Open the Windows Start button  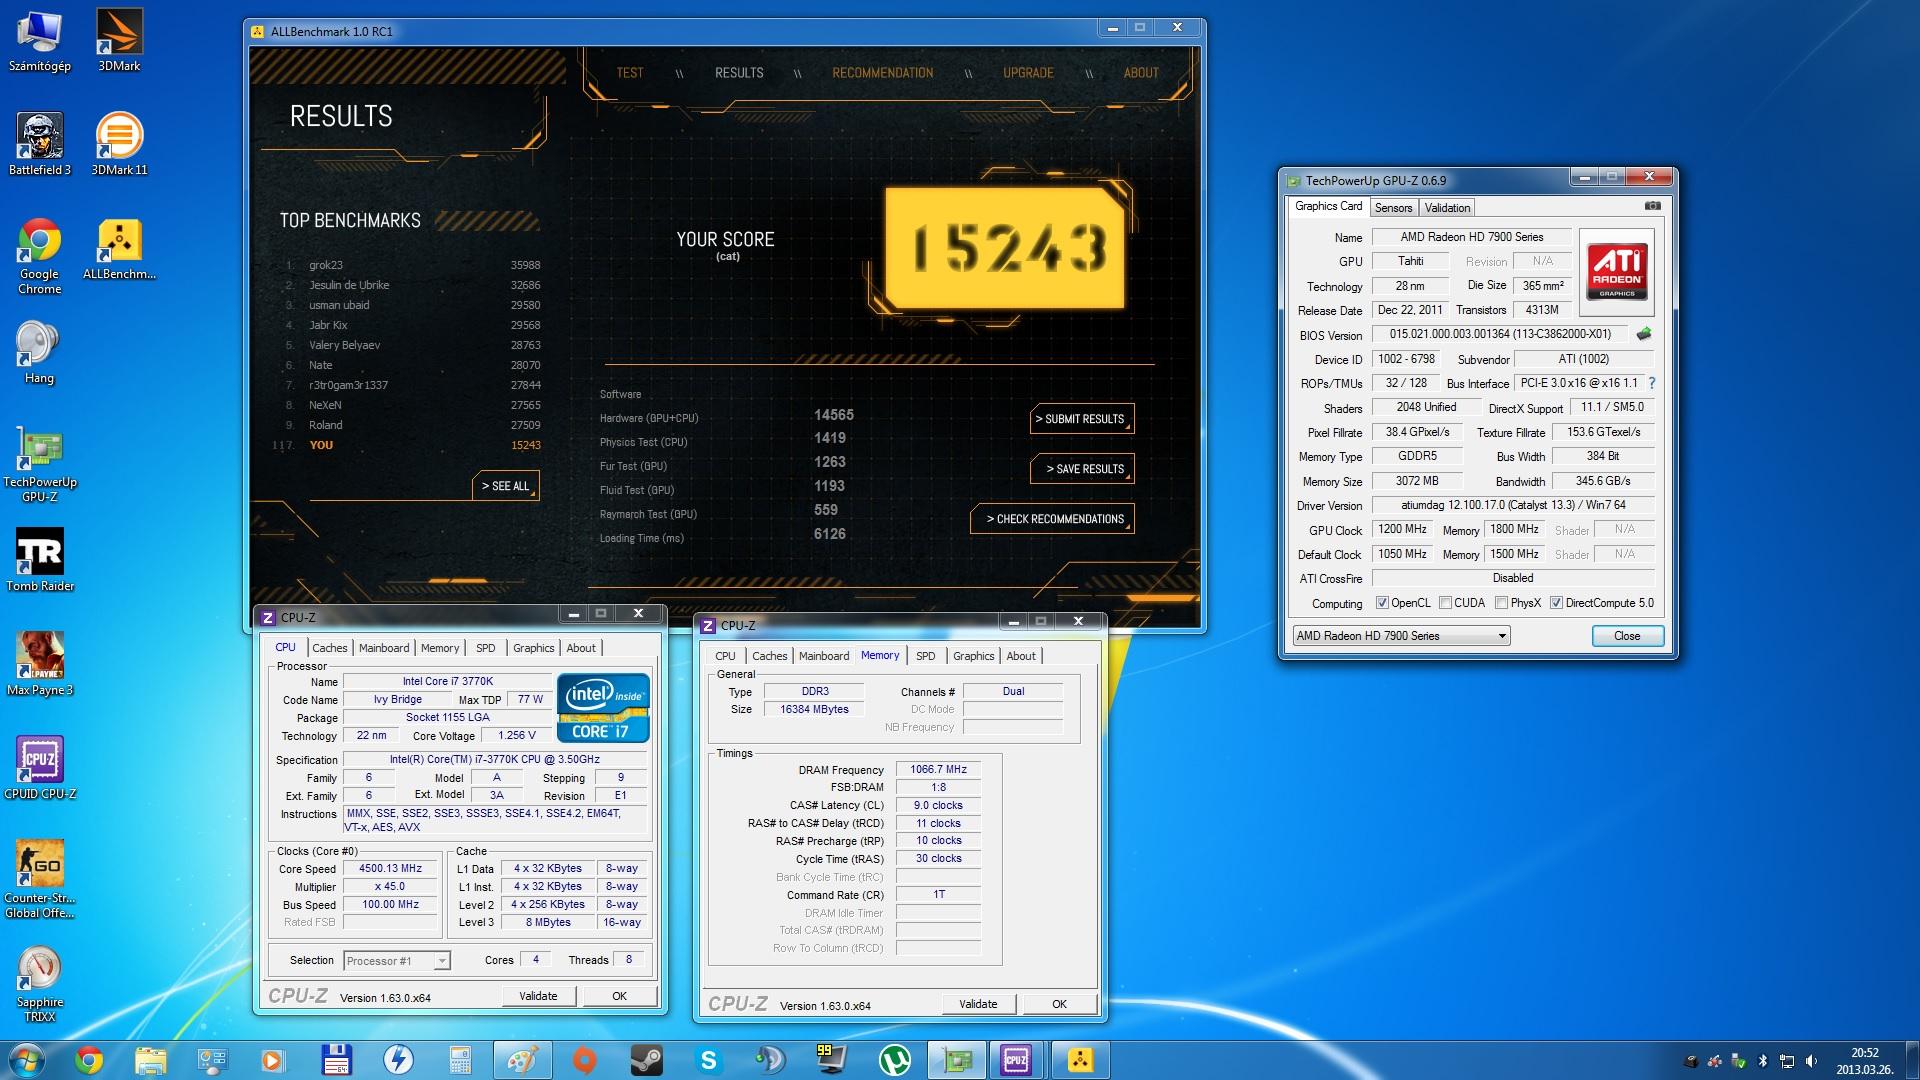click(27, 1060)
